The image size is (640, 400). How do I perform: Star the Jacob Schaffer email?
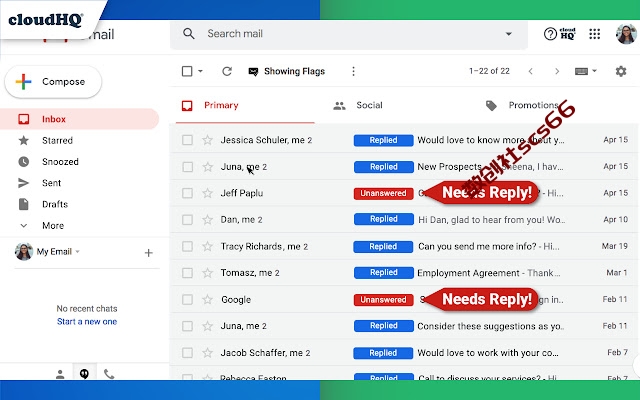[x=207, y=353]
